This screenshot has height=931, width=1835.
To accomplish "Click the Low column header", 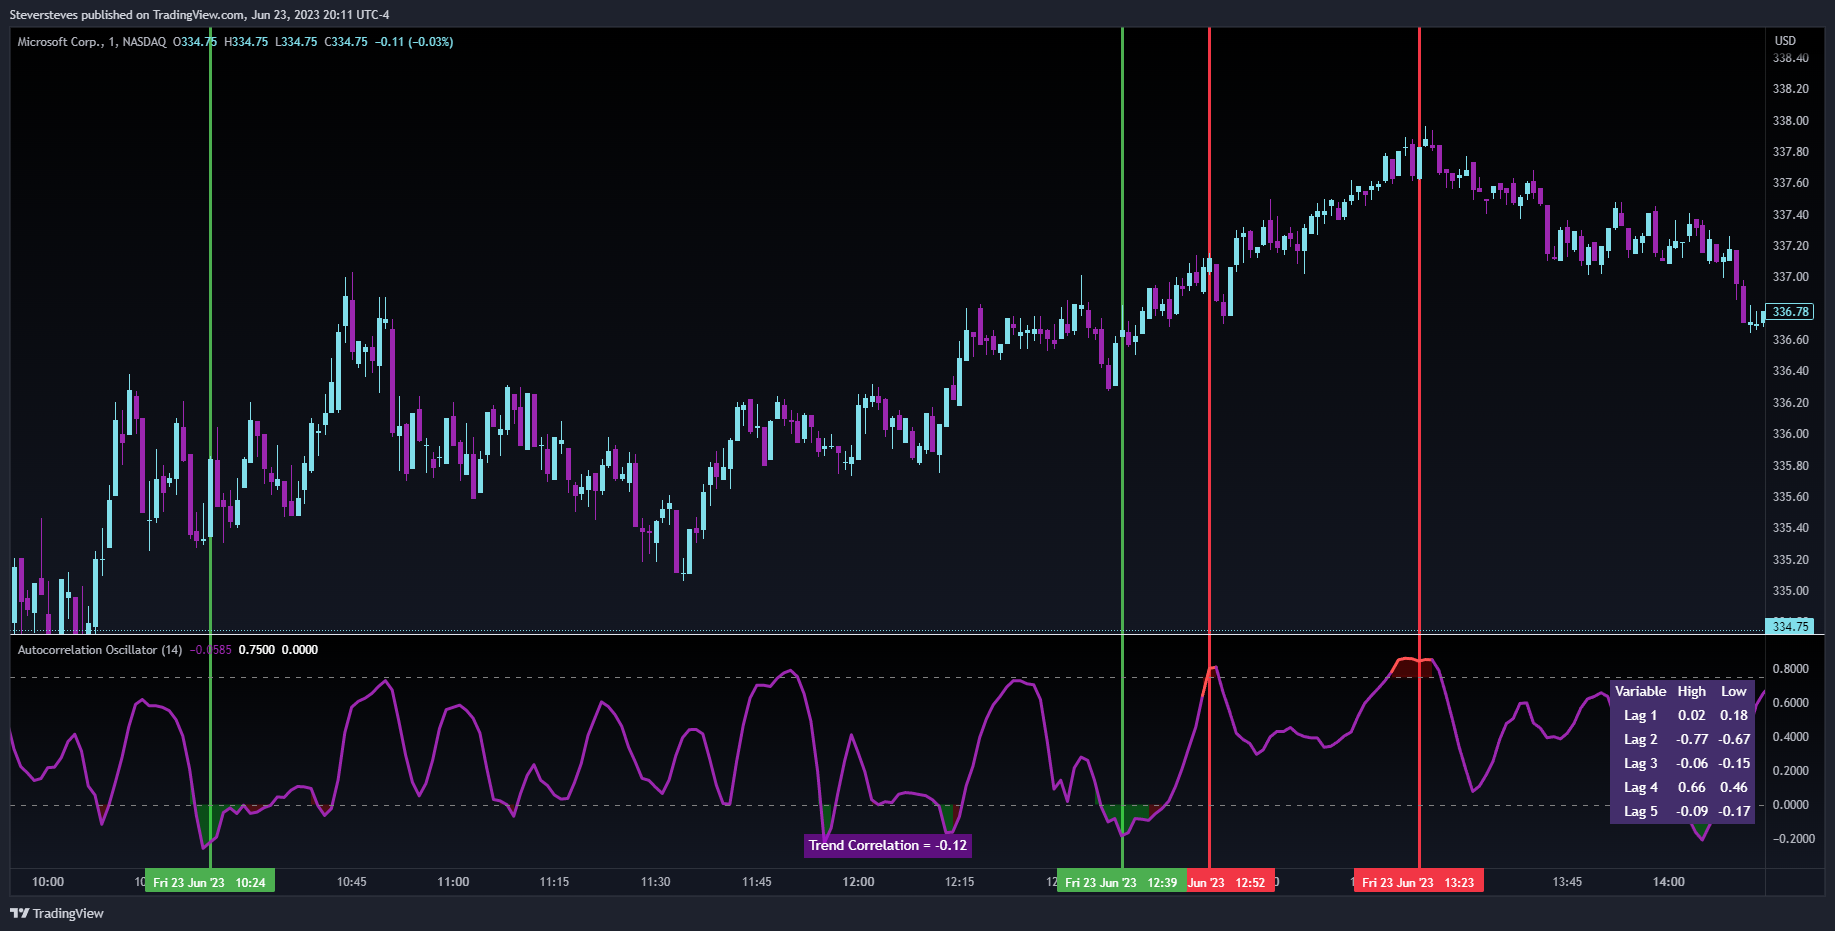I will [x=1734, y=691].
